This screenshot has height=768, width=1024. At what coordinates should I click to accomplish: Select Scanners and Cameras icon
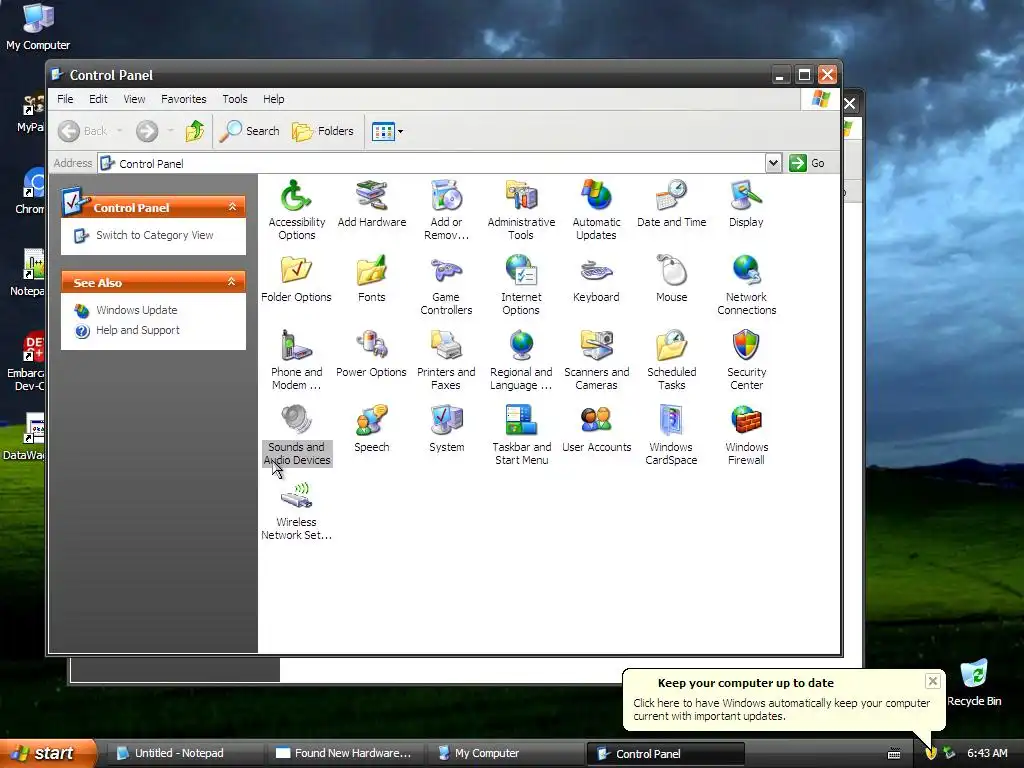coord(596,359)
